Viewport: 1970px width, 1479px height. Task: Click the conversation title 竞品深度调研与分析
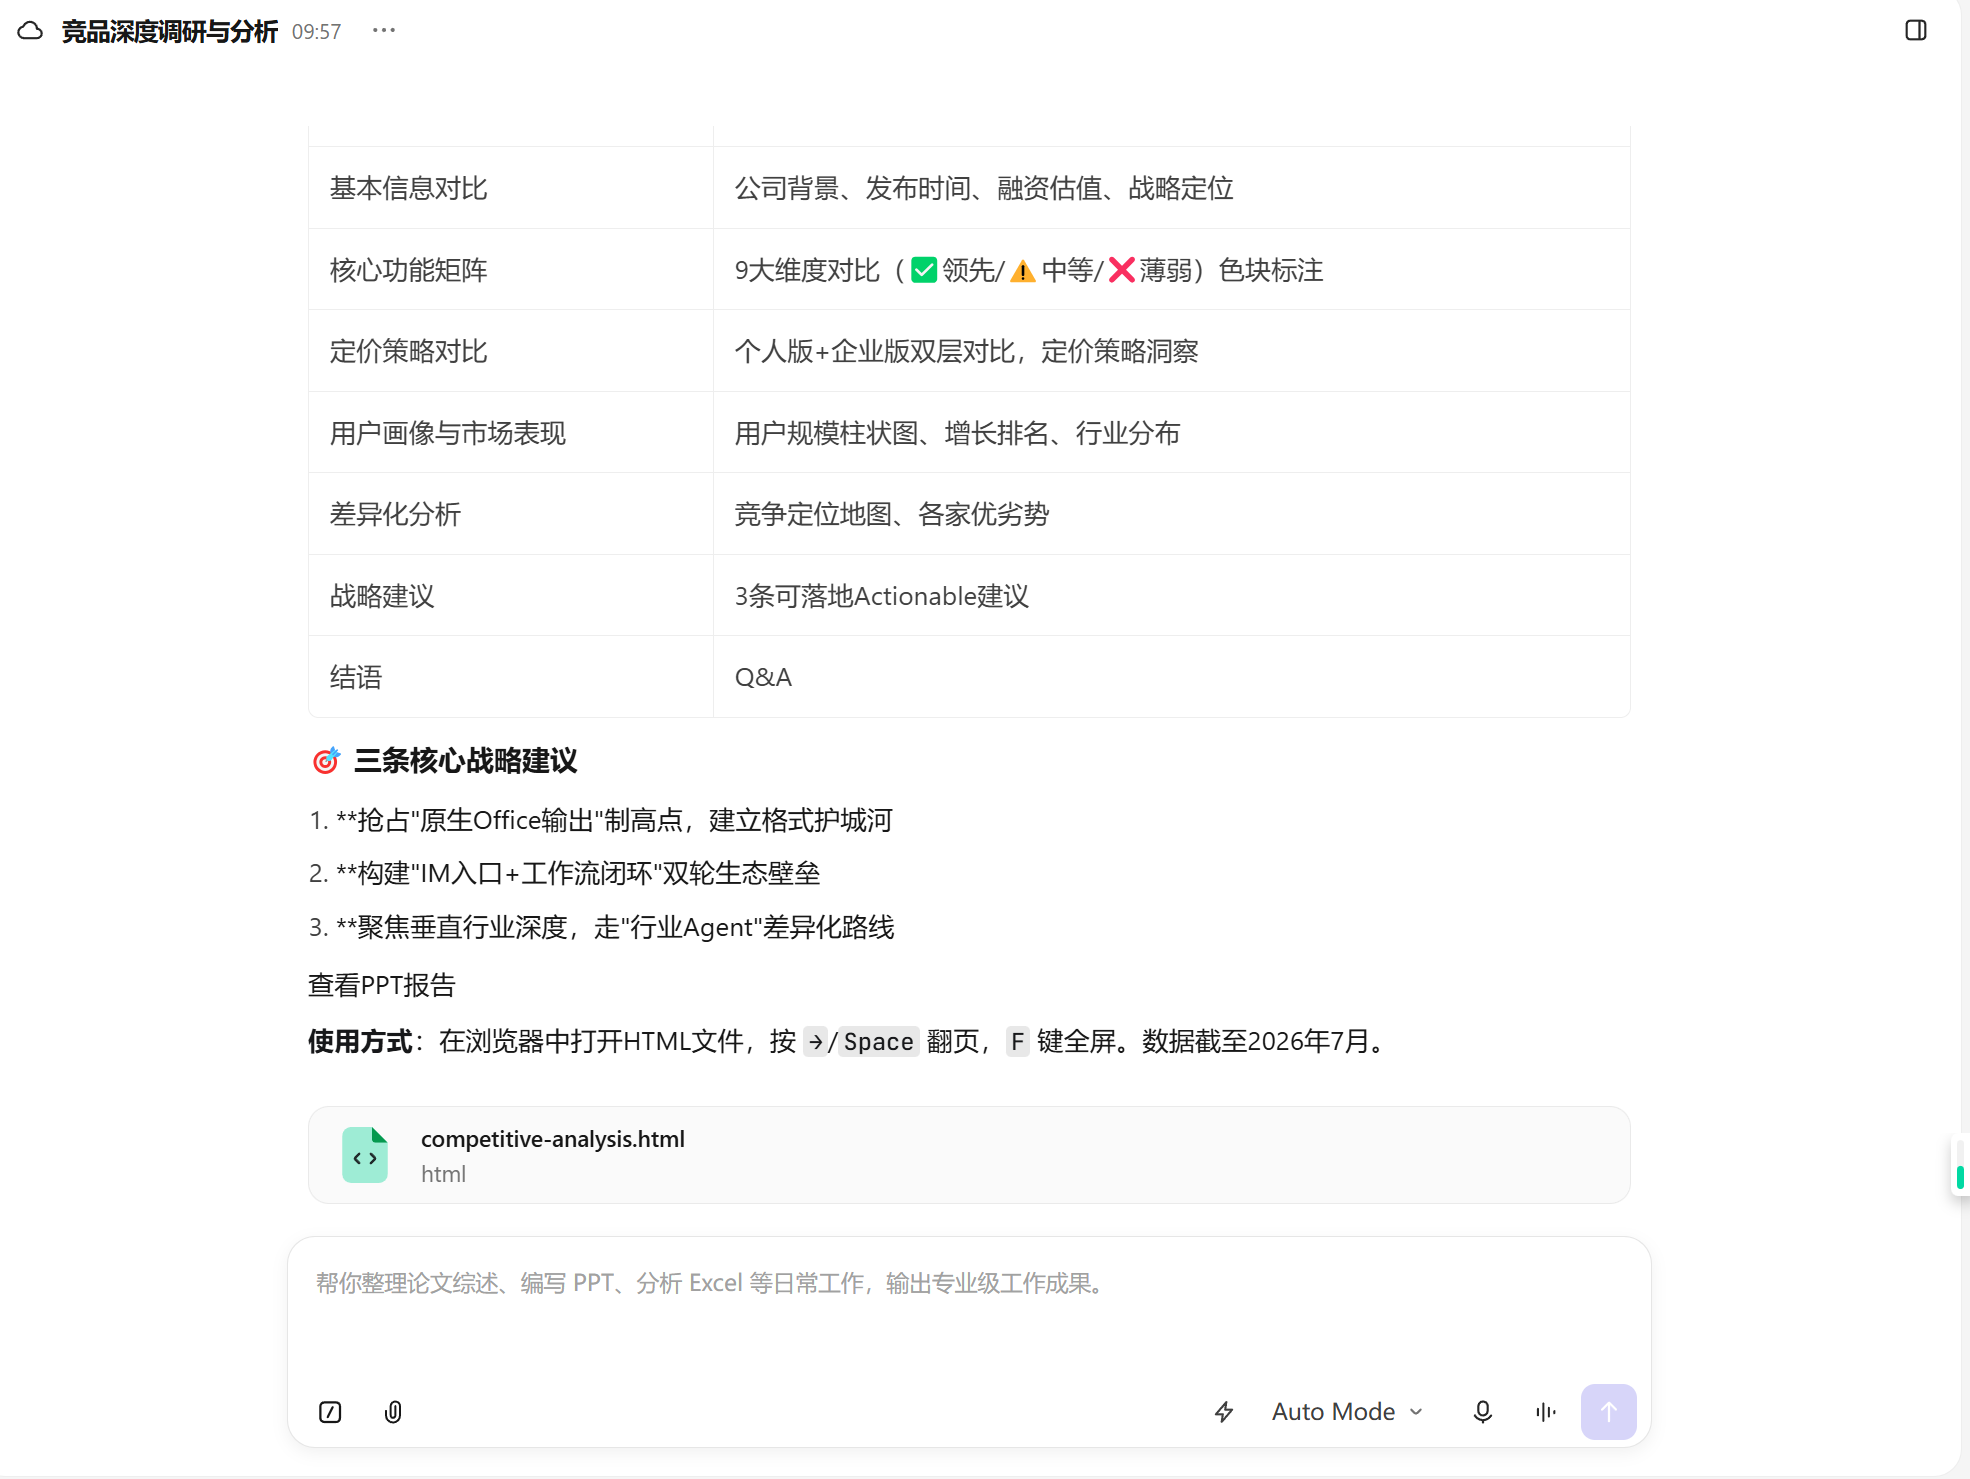pyautogui.click(x=170, y=32)
